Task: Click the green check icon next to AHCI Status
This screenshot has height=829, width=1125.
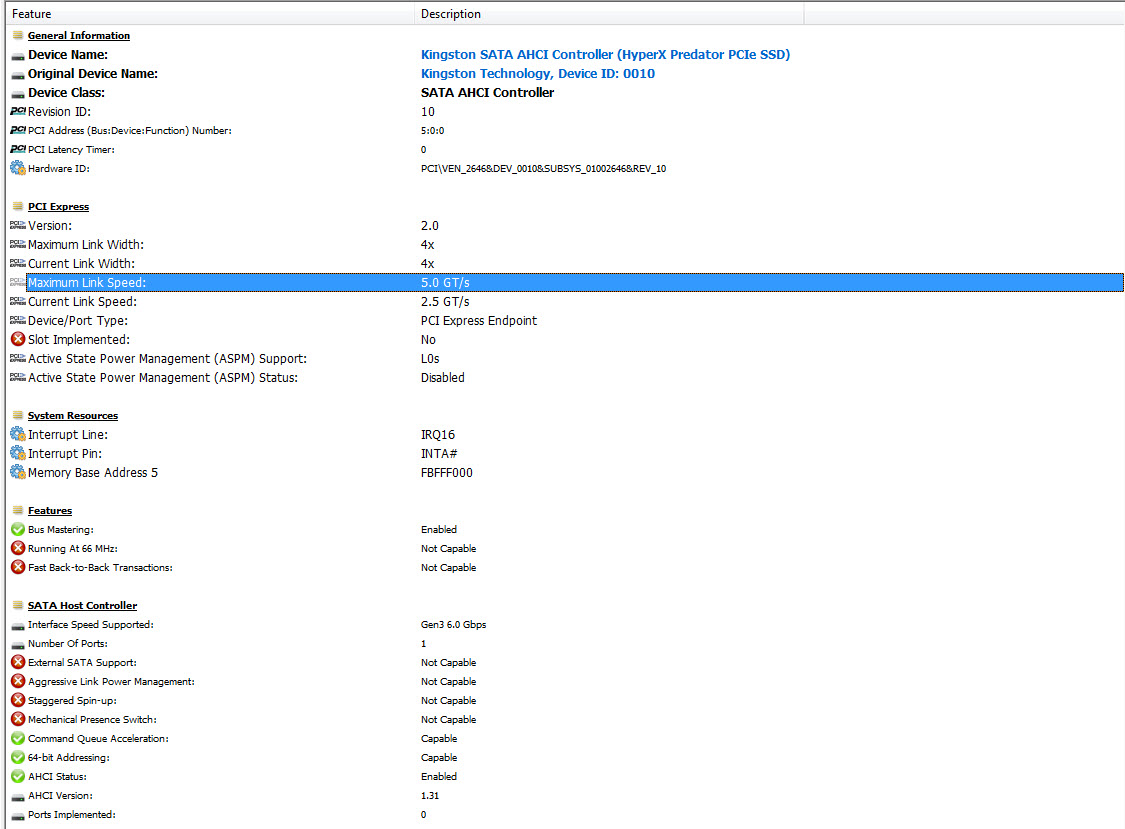Action: (18, 776)
